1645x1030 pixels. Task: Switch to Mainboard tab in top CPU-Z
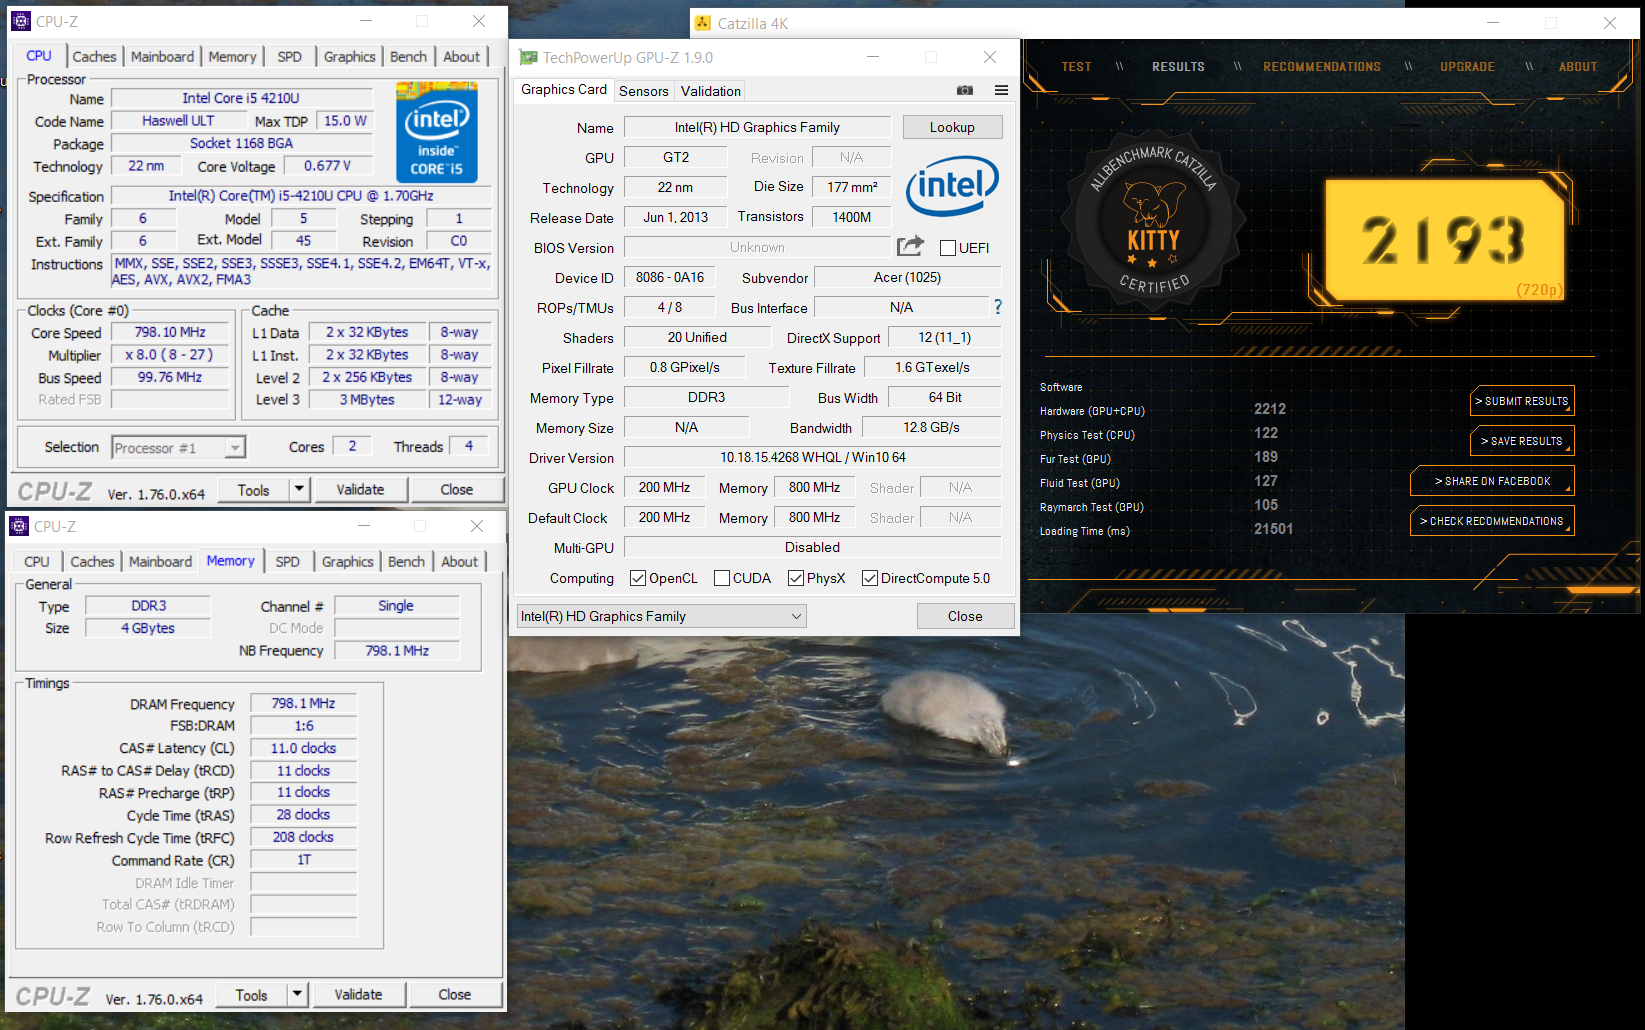[162, 57]
